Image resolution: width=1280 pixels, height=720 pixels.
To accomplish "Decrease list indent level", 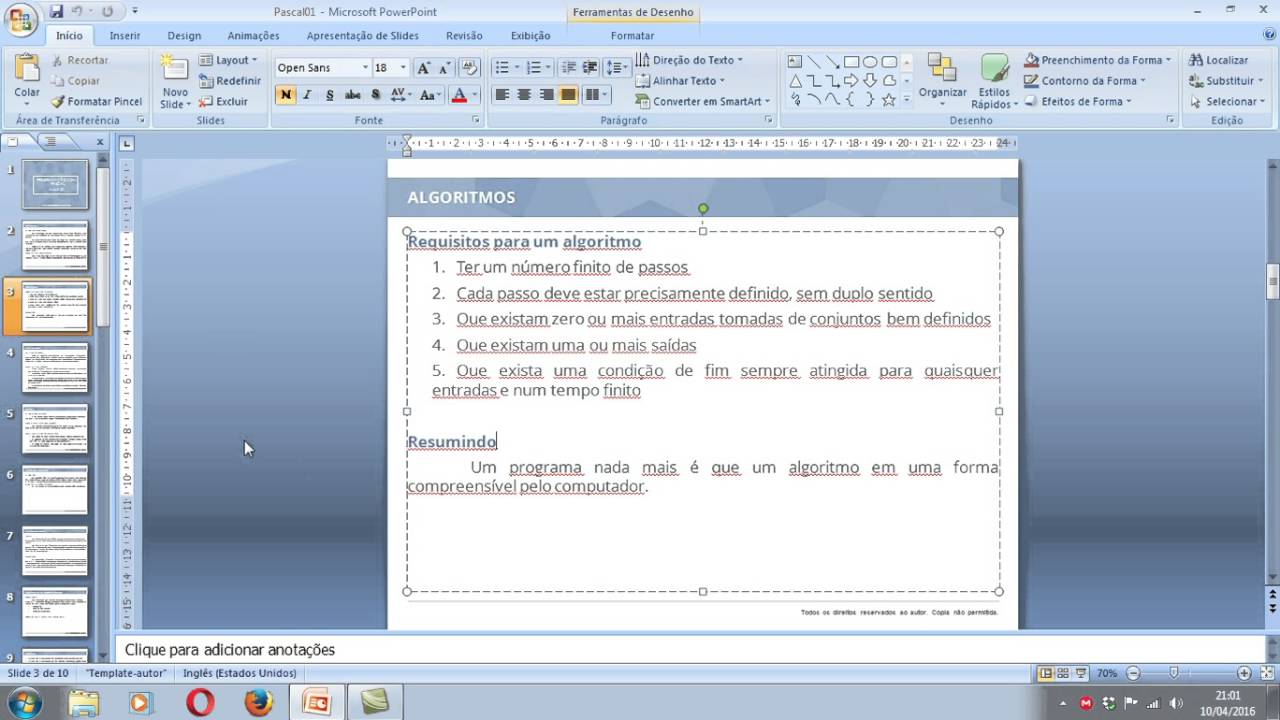I will (569, 68).
